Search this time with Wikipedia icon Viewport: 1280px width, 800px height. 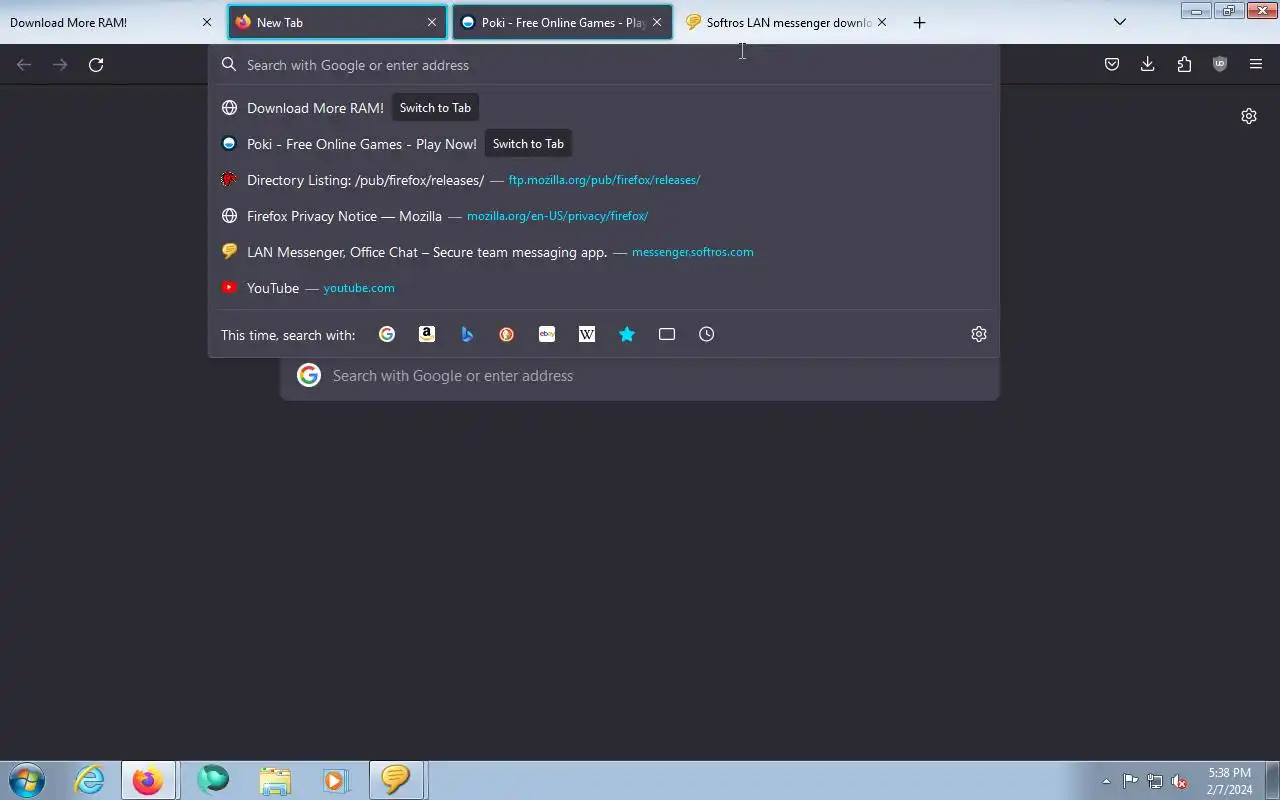click(x=587, y=334)
